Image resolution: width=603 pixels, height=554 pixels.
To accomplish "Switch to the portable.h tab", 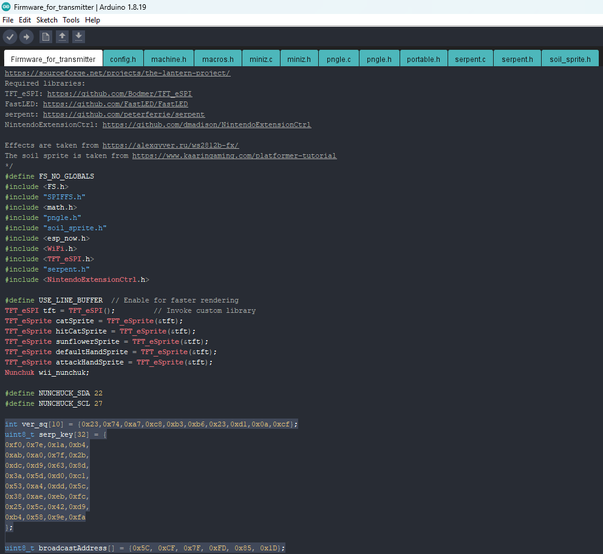I will tap(423, 59).
